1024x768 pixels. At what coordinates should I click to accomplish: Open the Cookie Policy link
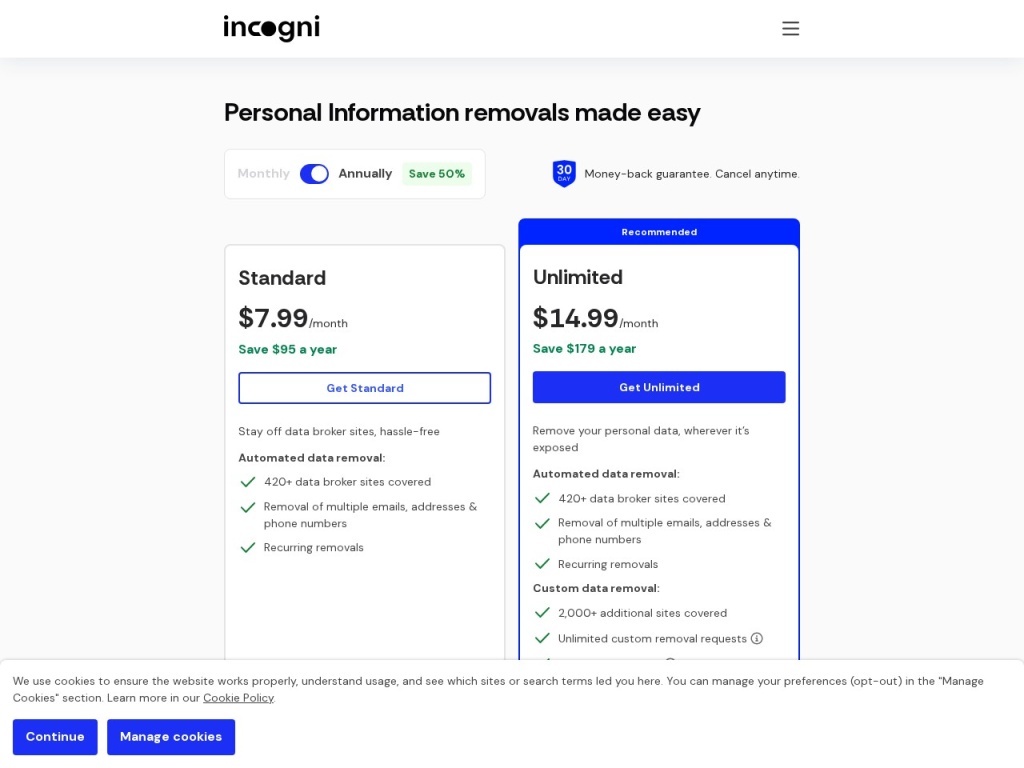[x=238, y=697]
